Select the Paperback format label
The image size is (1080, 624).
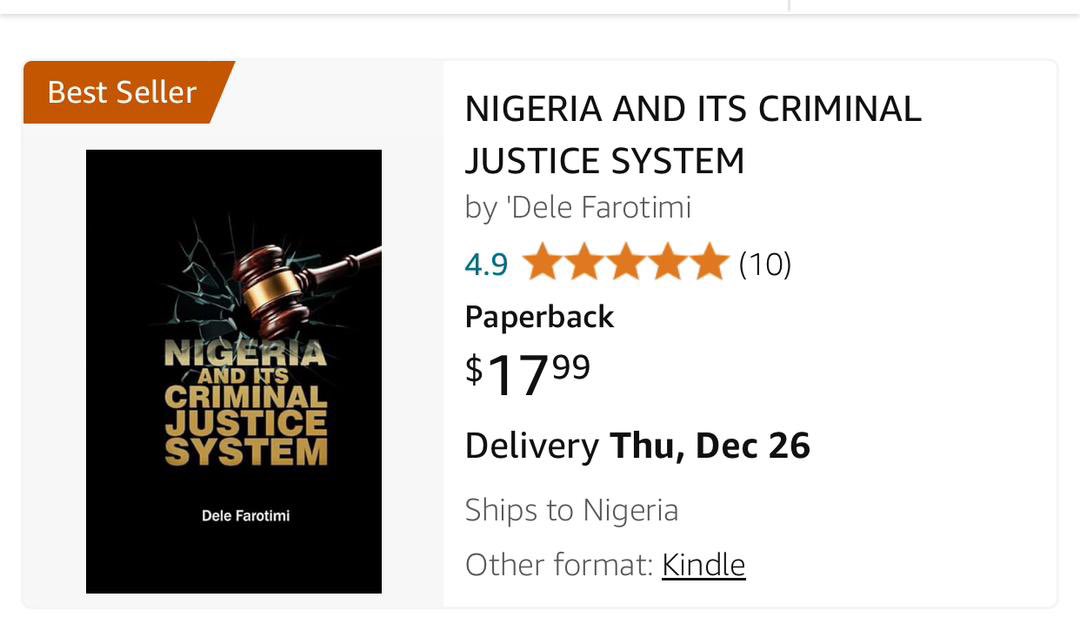(x=538, y=317)
